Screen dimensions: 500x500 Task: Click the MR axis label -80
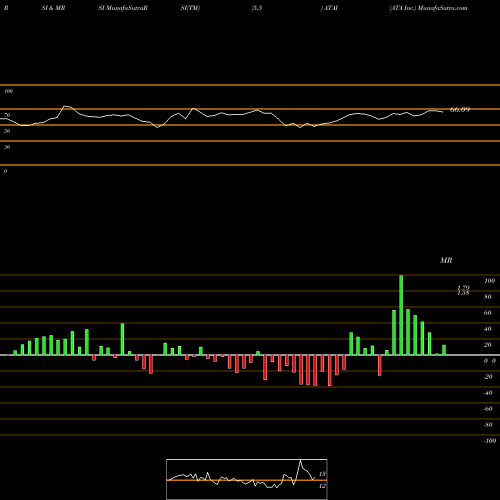[488, 425]
